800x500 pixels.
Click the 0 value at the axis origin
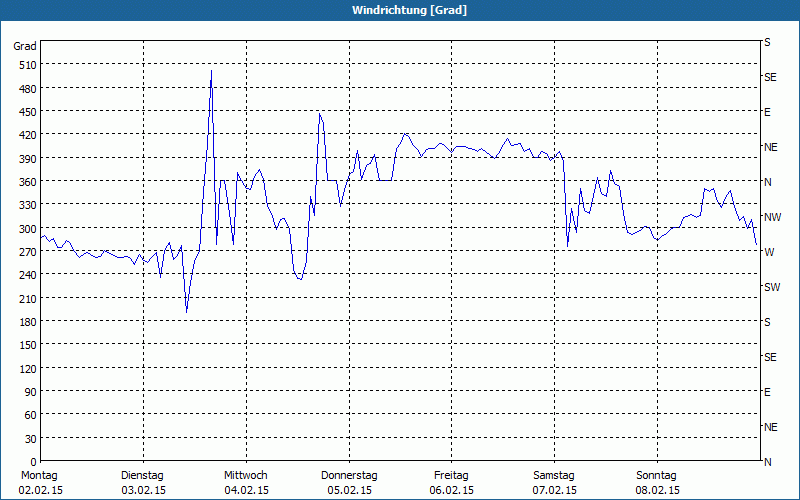pyautogui.click(x=34, y=462)
